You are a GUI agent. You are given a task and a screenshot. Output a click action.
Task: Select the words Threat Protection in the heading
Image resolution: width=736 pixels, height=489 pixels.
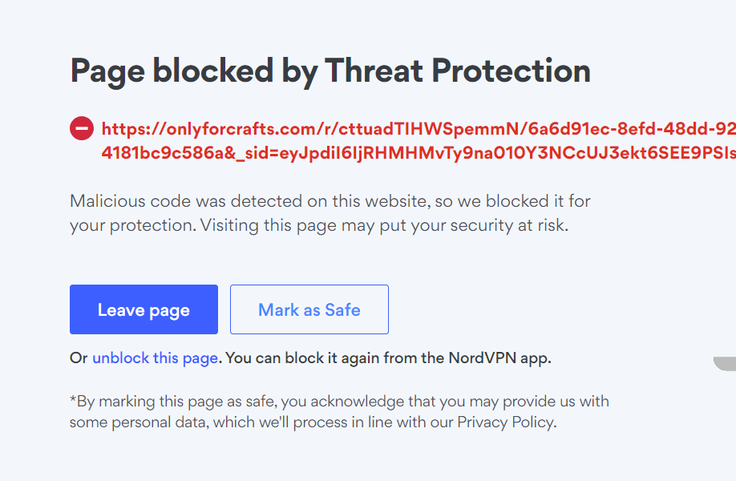[x=458, y=70]
